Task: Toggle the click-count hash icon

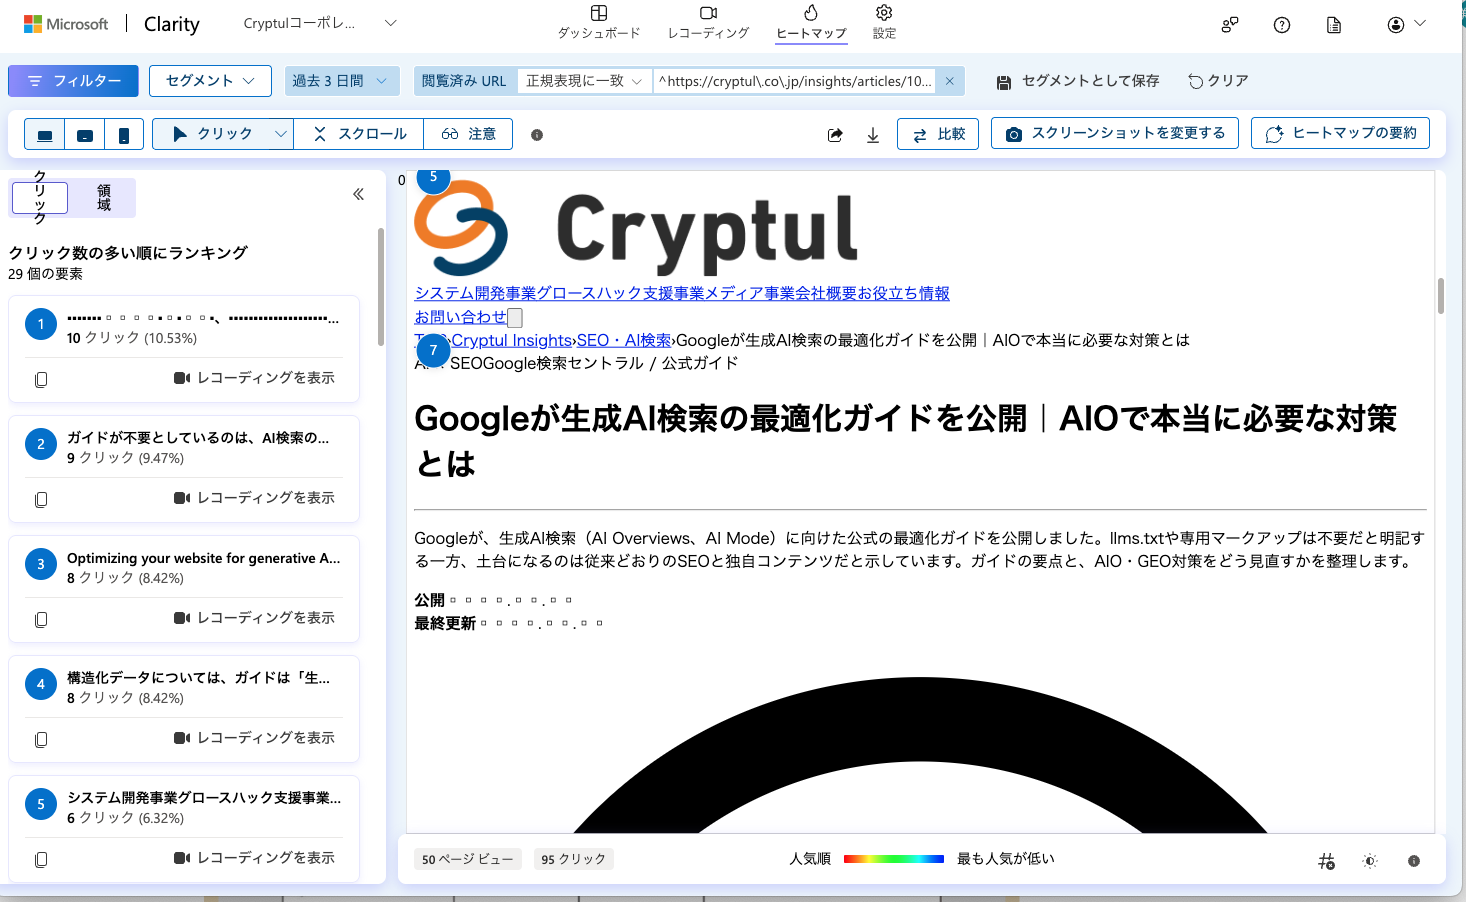Action: 1326,861
